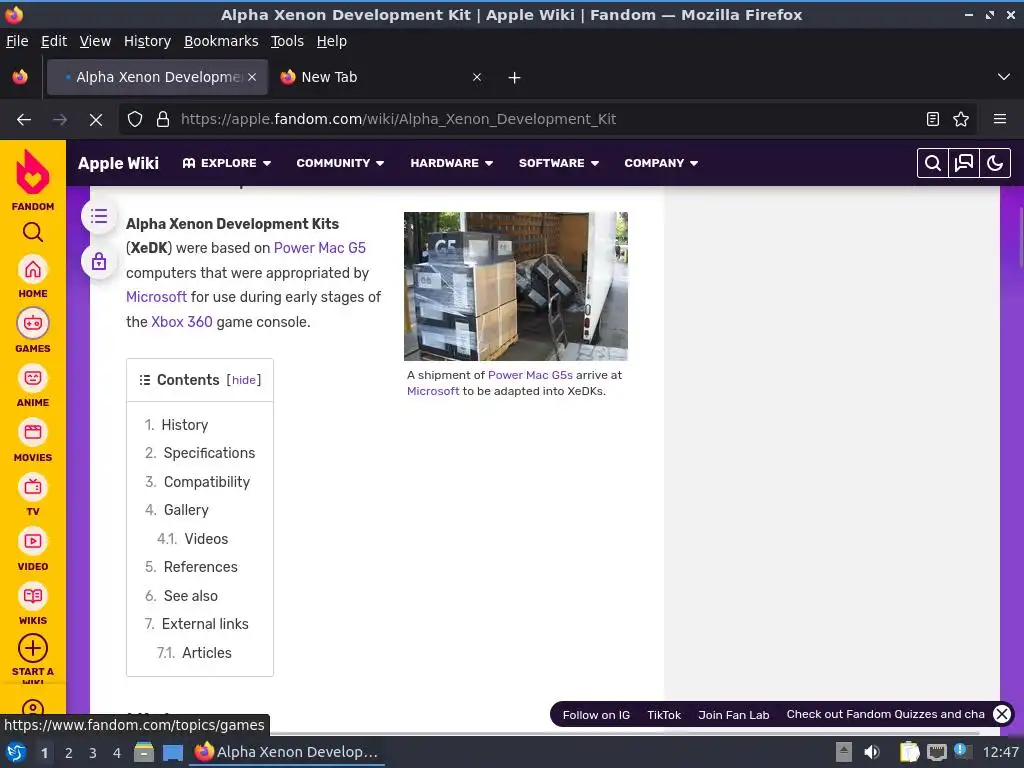Follow the Power Mac G5 article link
The height and width of the screenshot is (768, 1024).
(x=319, y=248)
